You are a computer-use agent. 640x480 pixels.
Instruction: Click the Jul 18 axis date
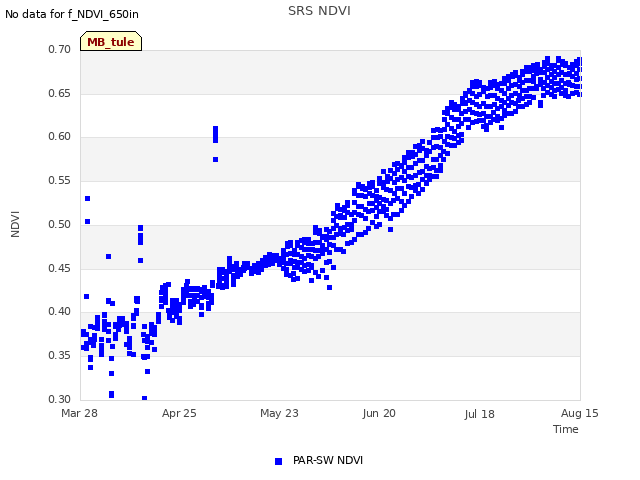(x=479, y=414)
